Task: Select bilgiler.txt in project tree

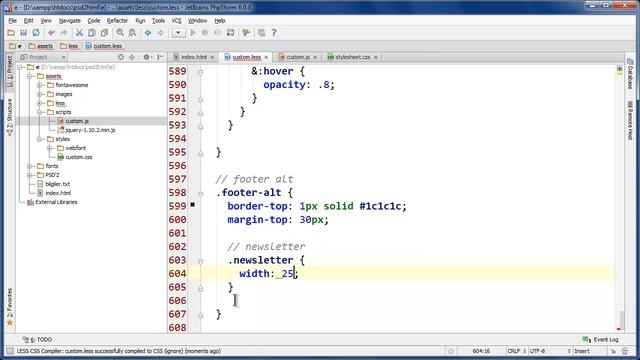Action: tap(58, 184)
